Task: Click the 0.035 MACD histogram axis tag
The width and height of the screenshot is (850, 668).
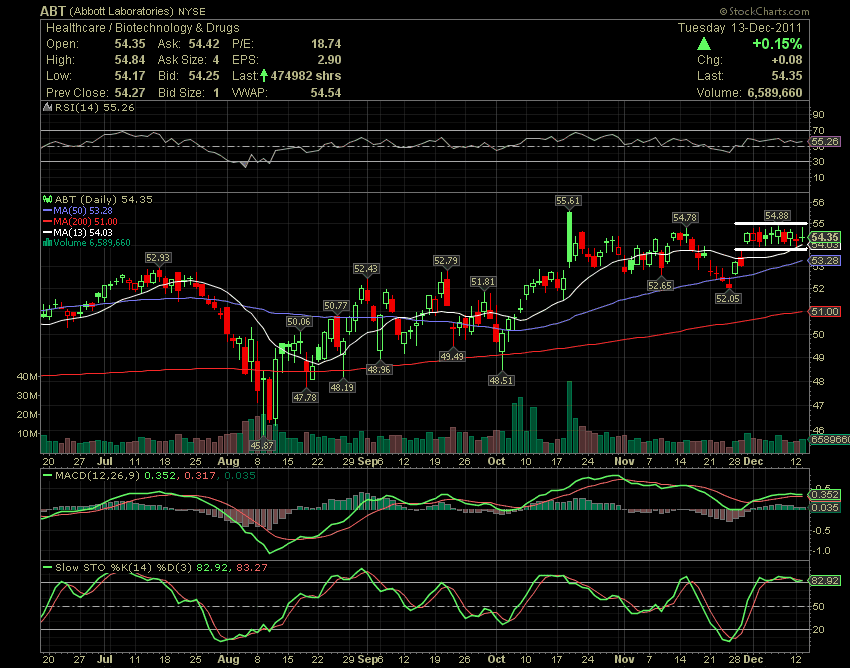Action: (x=825, y=508)
